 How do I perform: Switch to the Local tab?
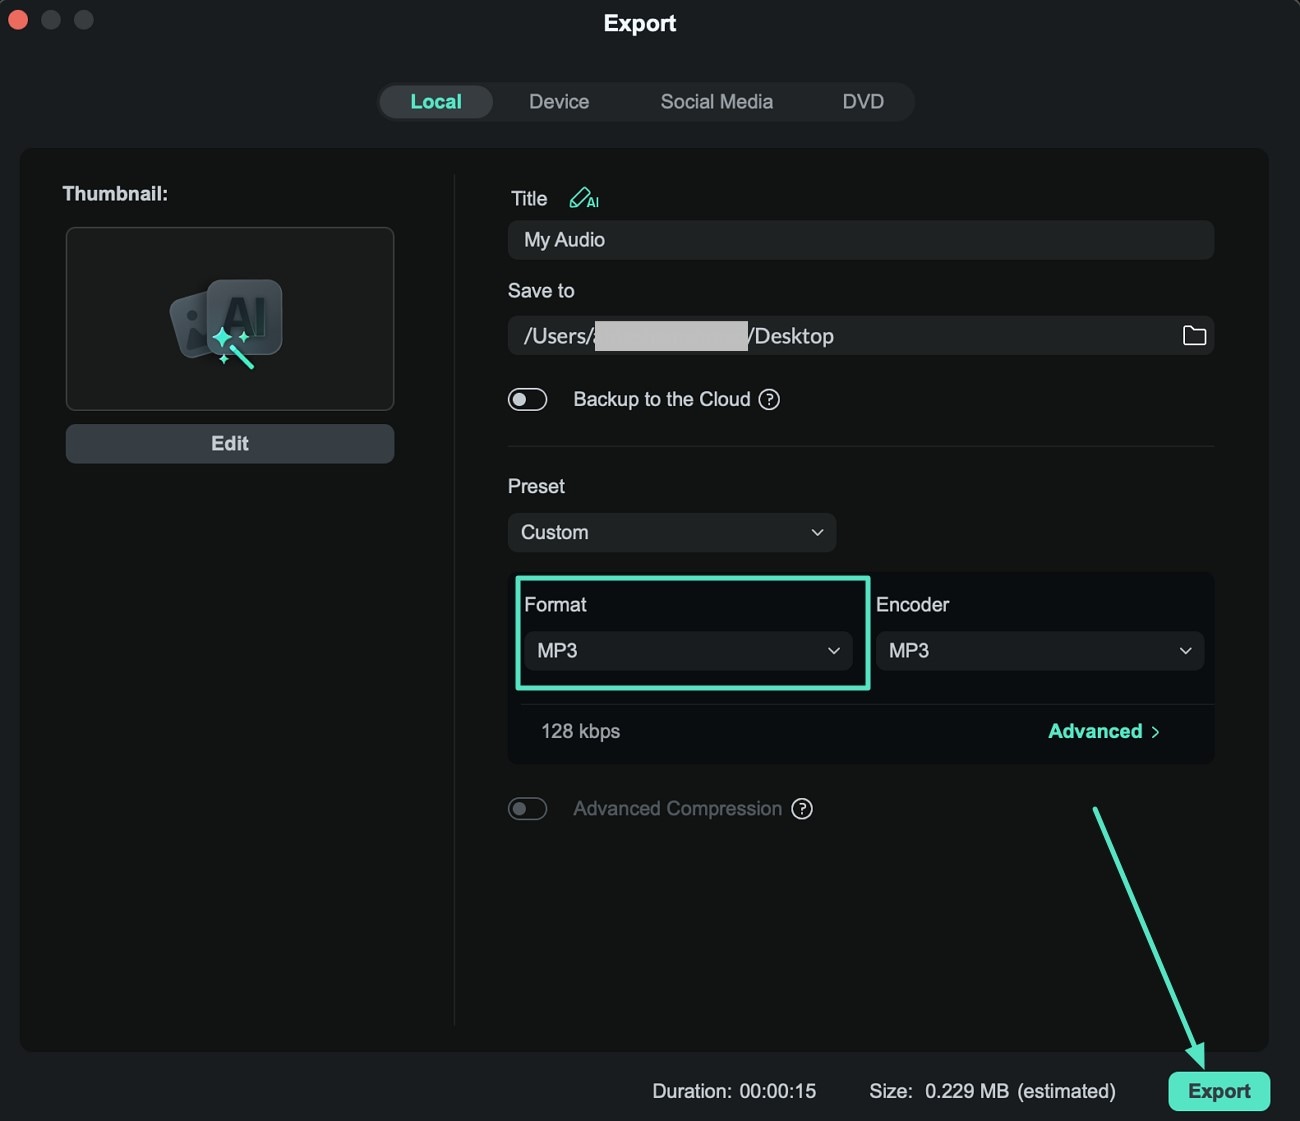(x=436, y=102)
